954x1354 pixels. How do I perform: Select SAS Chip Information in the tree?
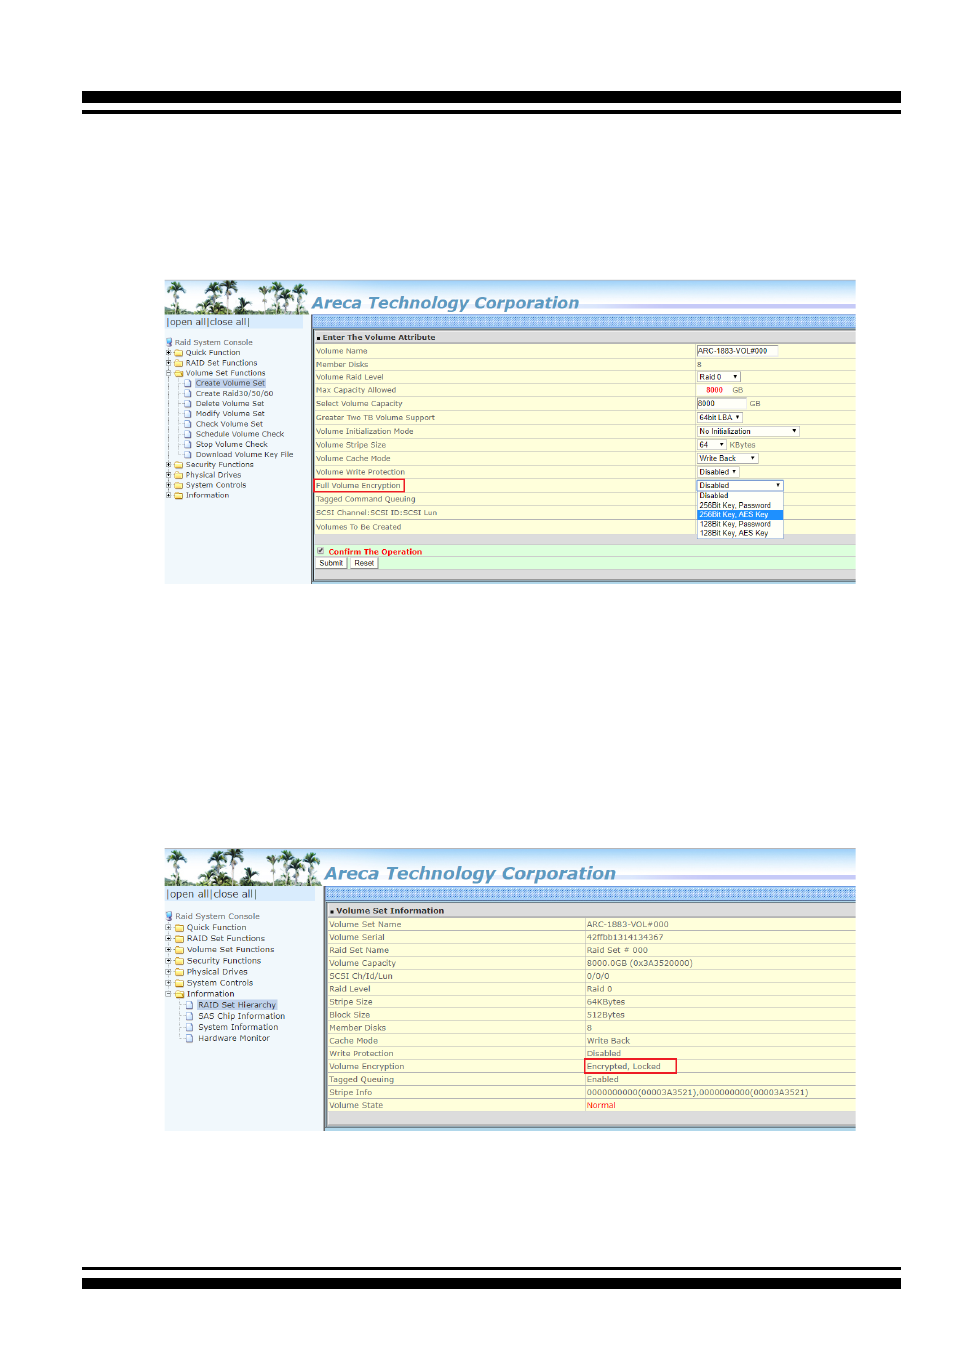click(x=242, y=1016)
